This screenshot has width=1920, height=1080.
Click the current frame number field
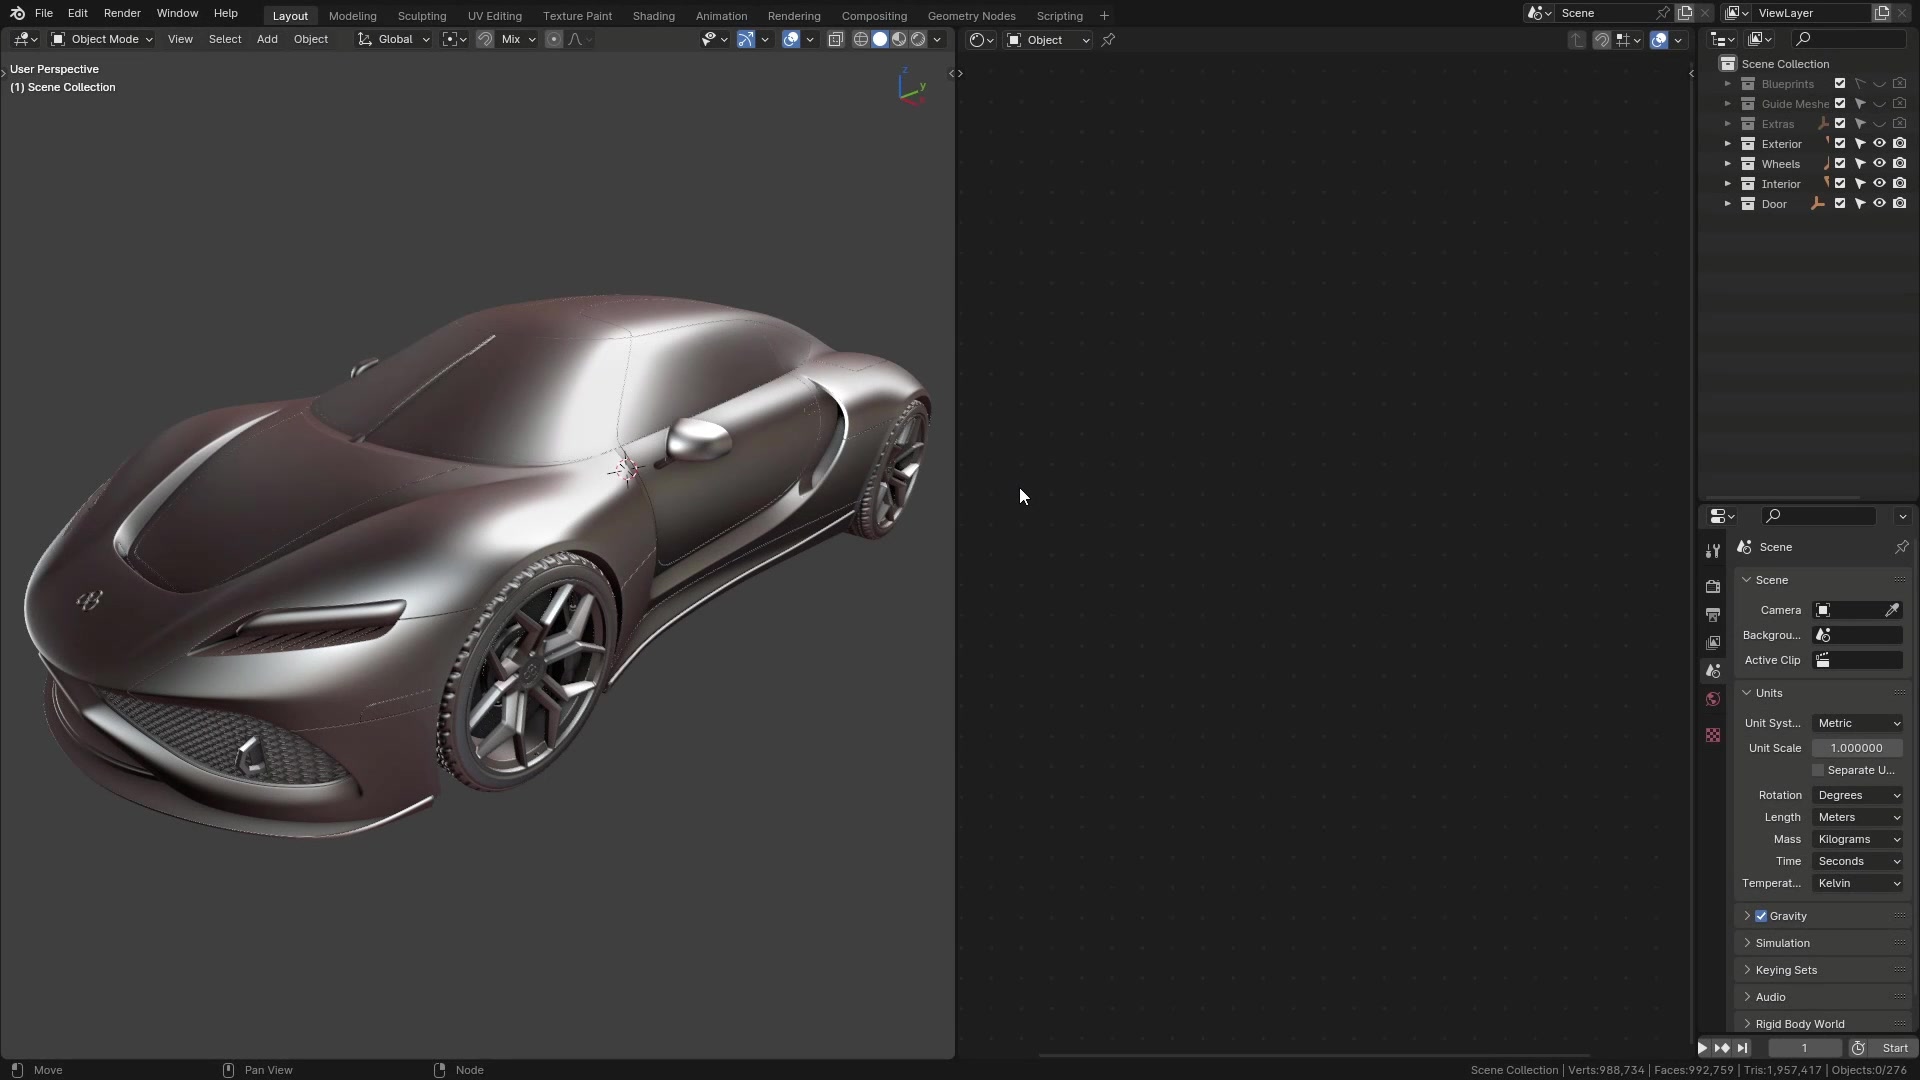click(x=1805, y=1048)
